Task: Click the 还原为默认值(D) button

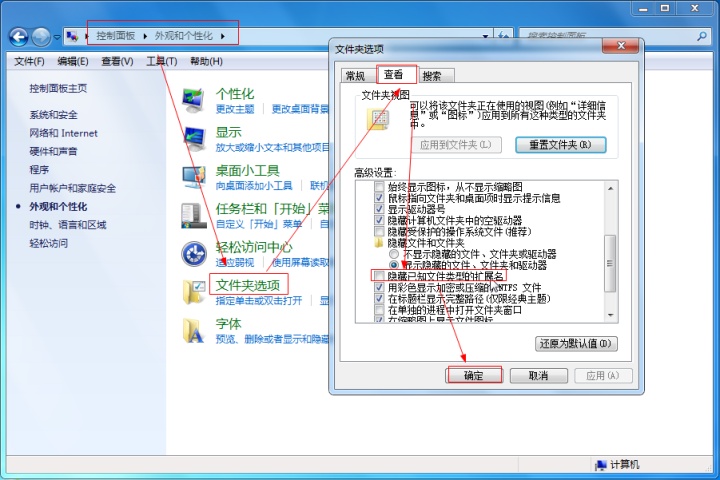Action: pyautogui.click(x=576, y=344)
